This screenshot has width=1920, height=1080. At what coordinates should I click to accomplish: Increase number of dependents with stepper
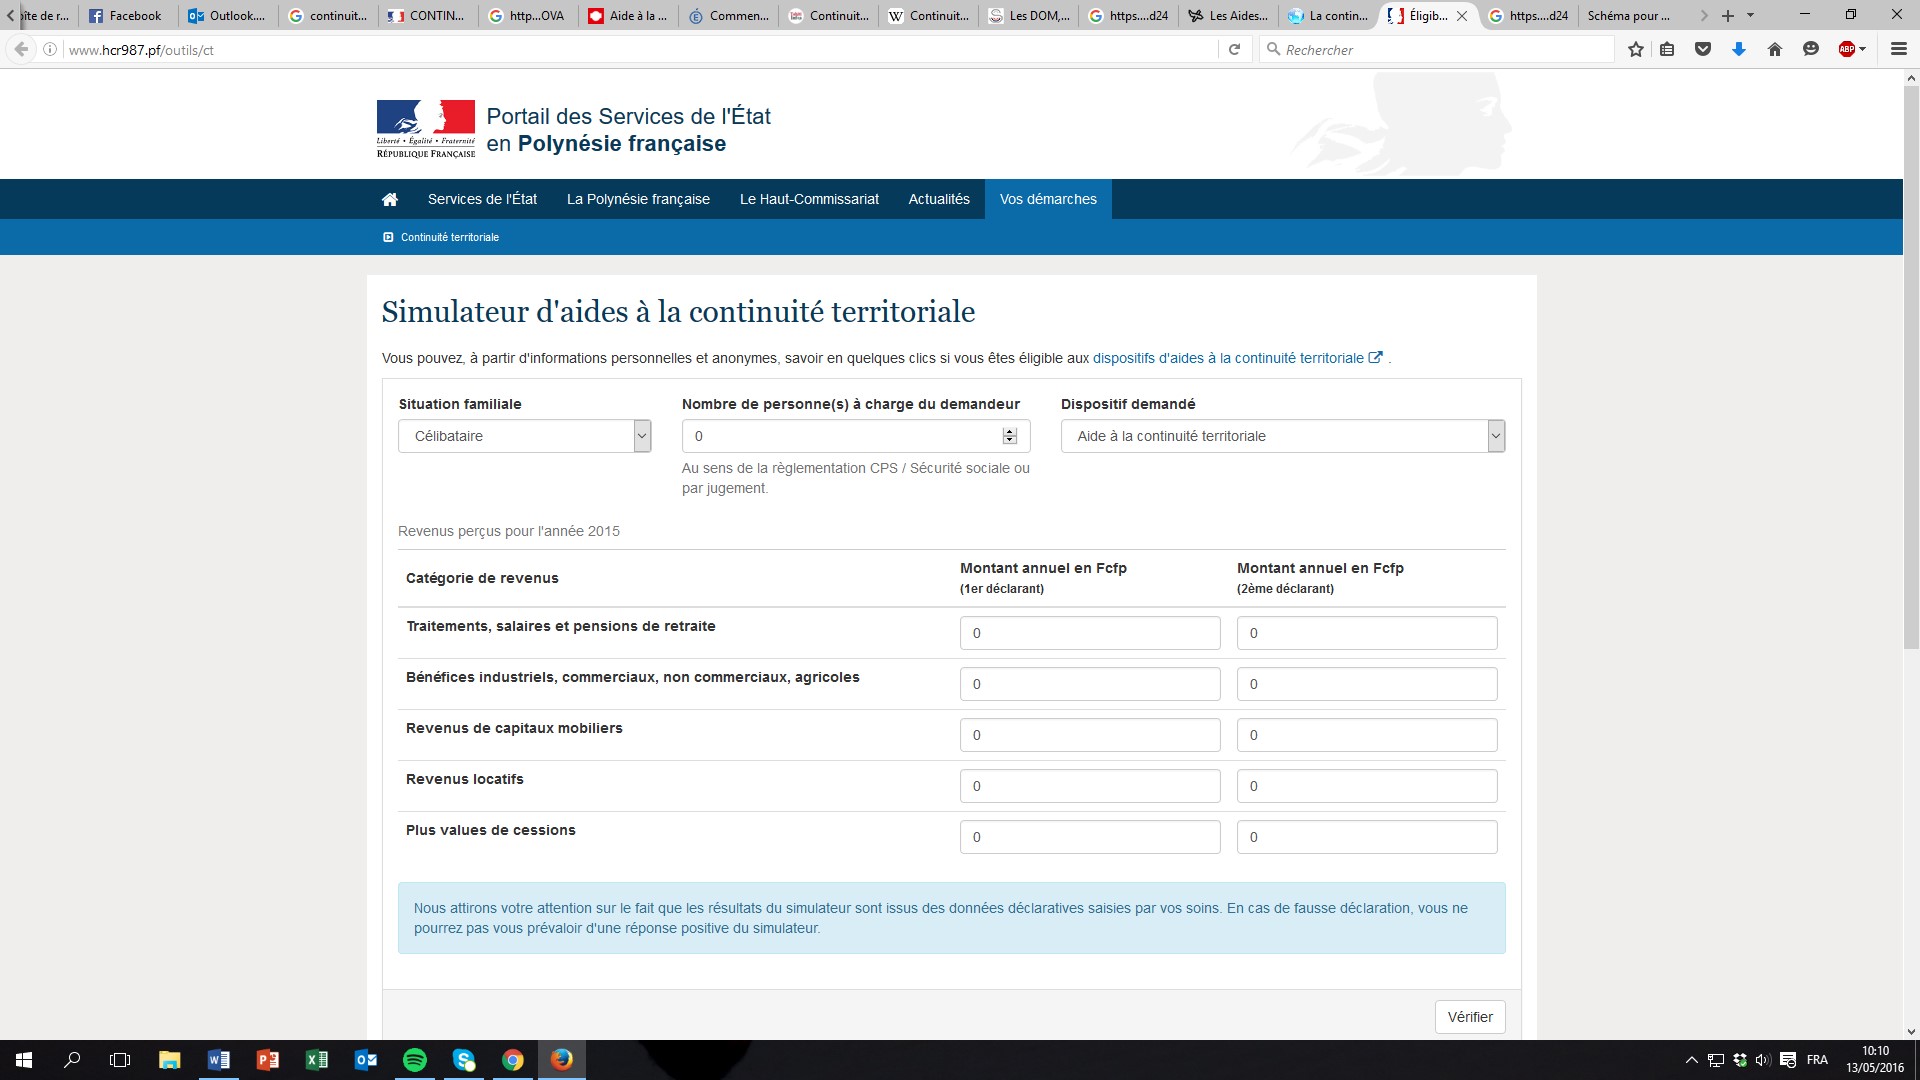pos(1010,431)
